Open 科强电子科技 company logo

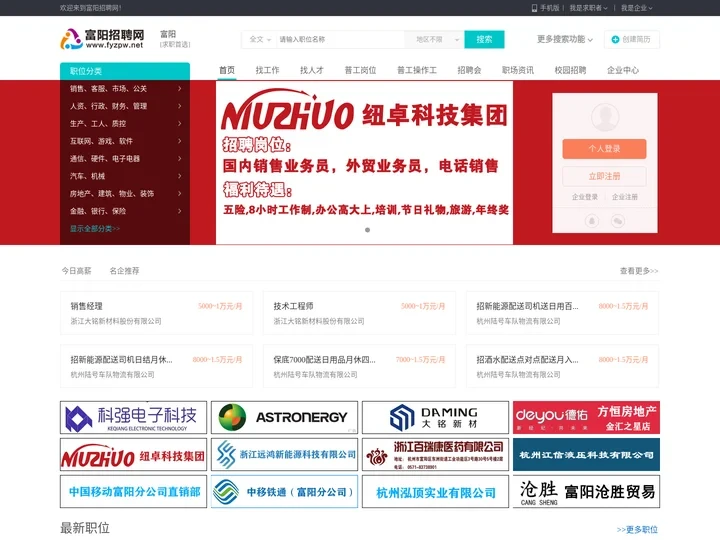(133, 417)
